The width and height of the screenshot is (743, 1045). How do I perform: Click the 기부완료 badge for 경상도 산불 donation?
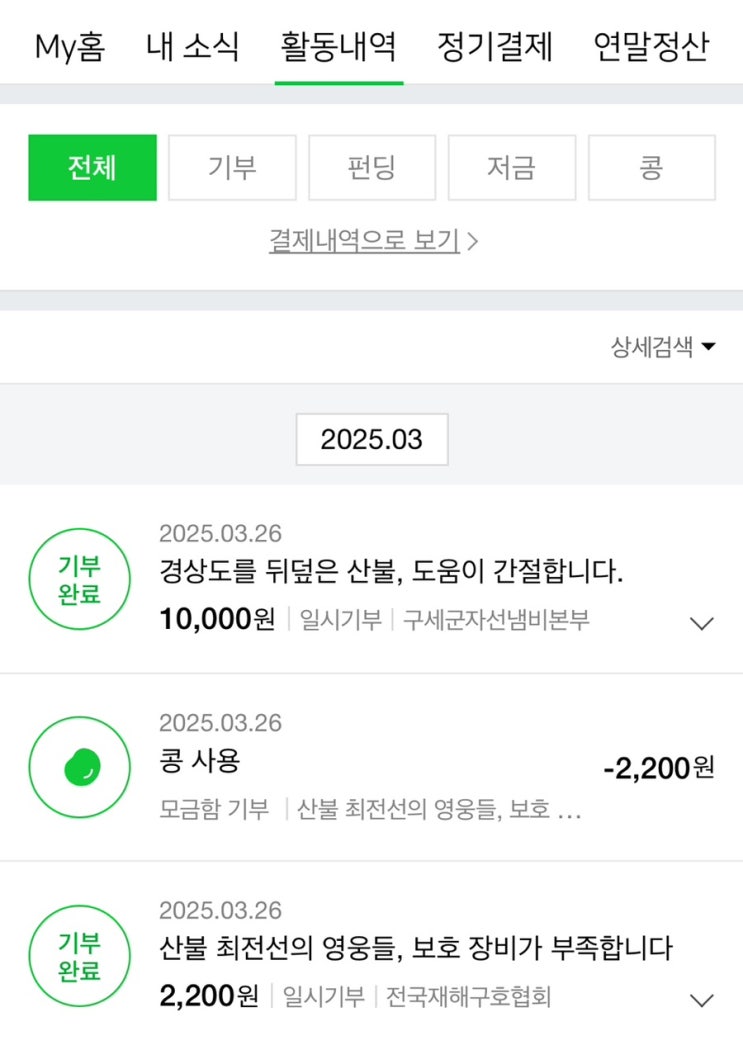[79, 579]
